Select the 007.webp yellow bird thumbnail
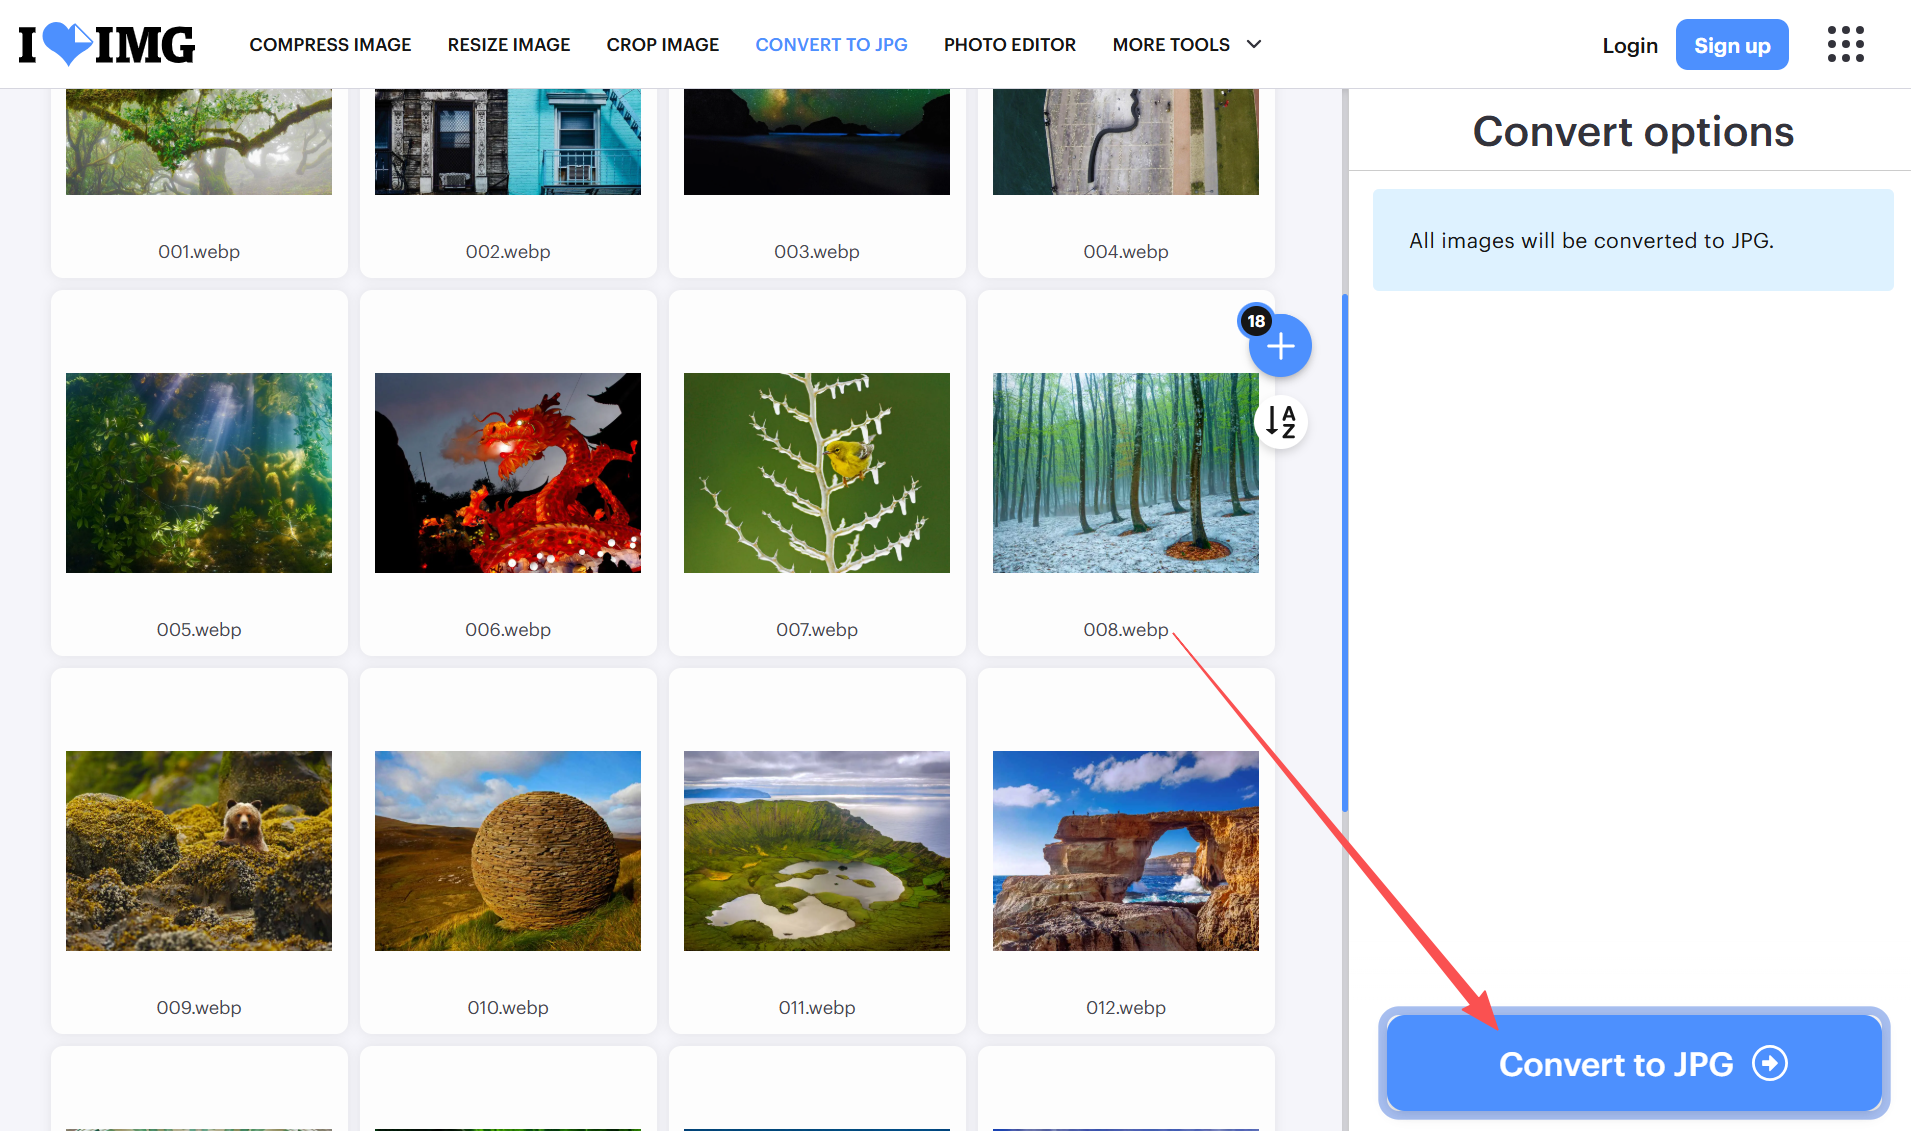The height and width of the screenshot is (1131, 1911). coord(817,473)
